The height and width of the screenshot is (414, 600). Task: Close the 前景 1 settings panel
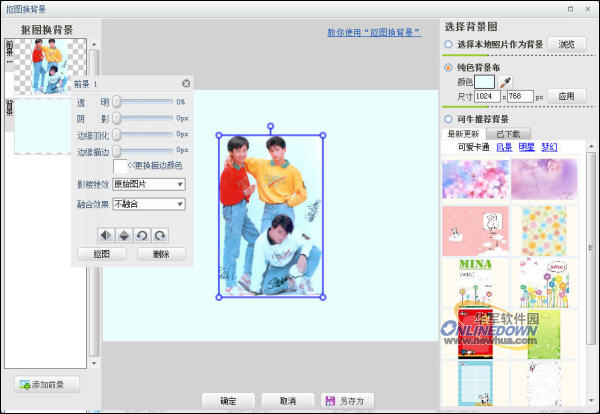(x=186, y=84)
